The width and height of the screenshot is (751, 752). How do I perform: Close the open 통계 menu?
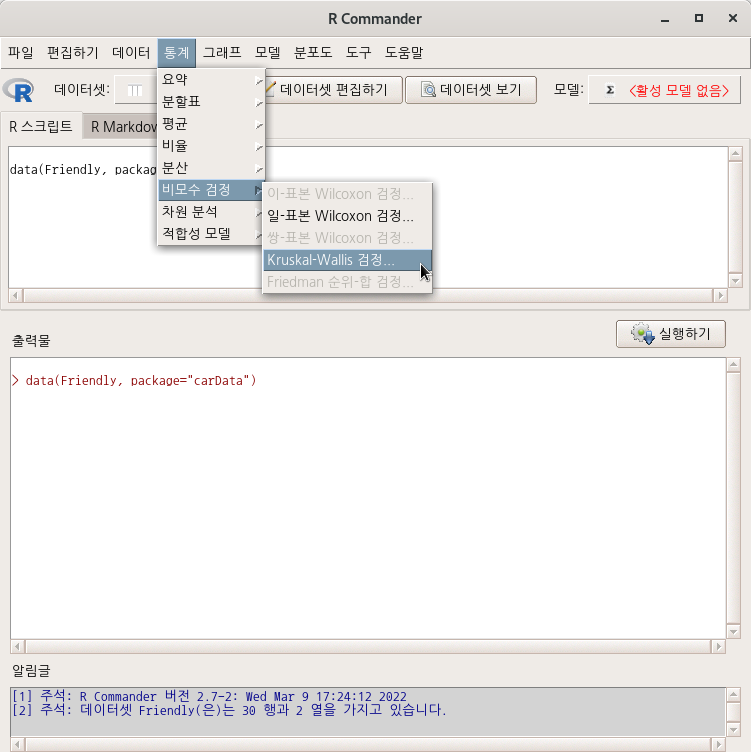pos(176,52)
